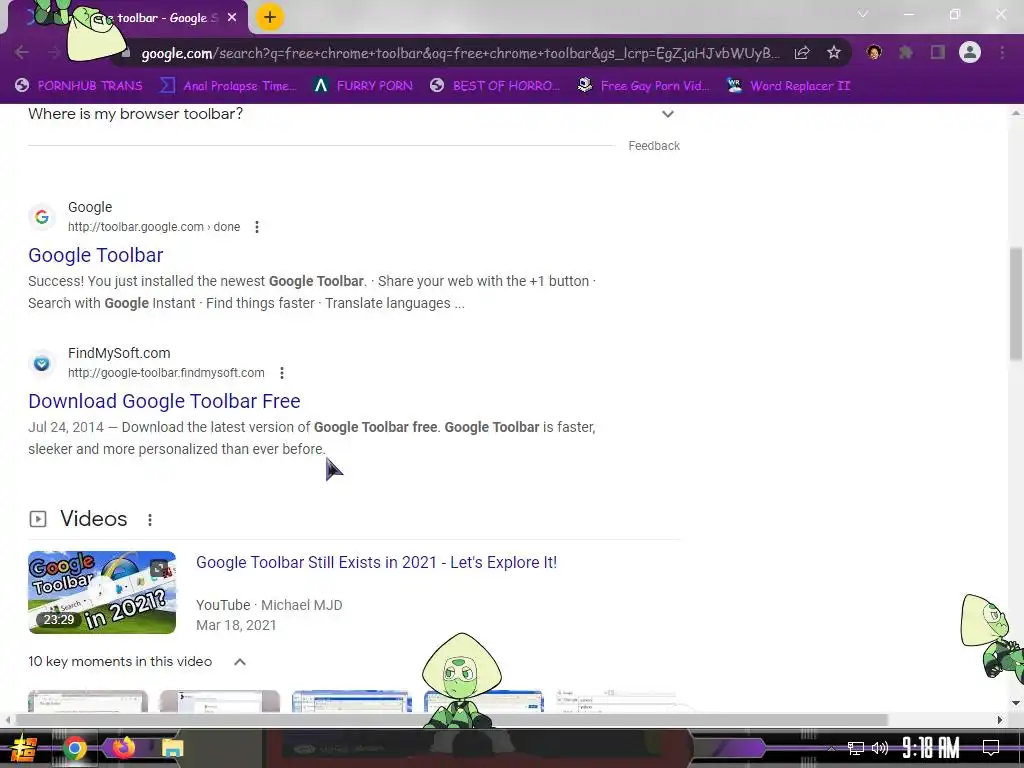
Task: Click the horizontal scrollbar at the page bottom
Action: coord(451,720)
